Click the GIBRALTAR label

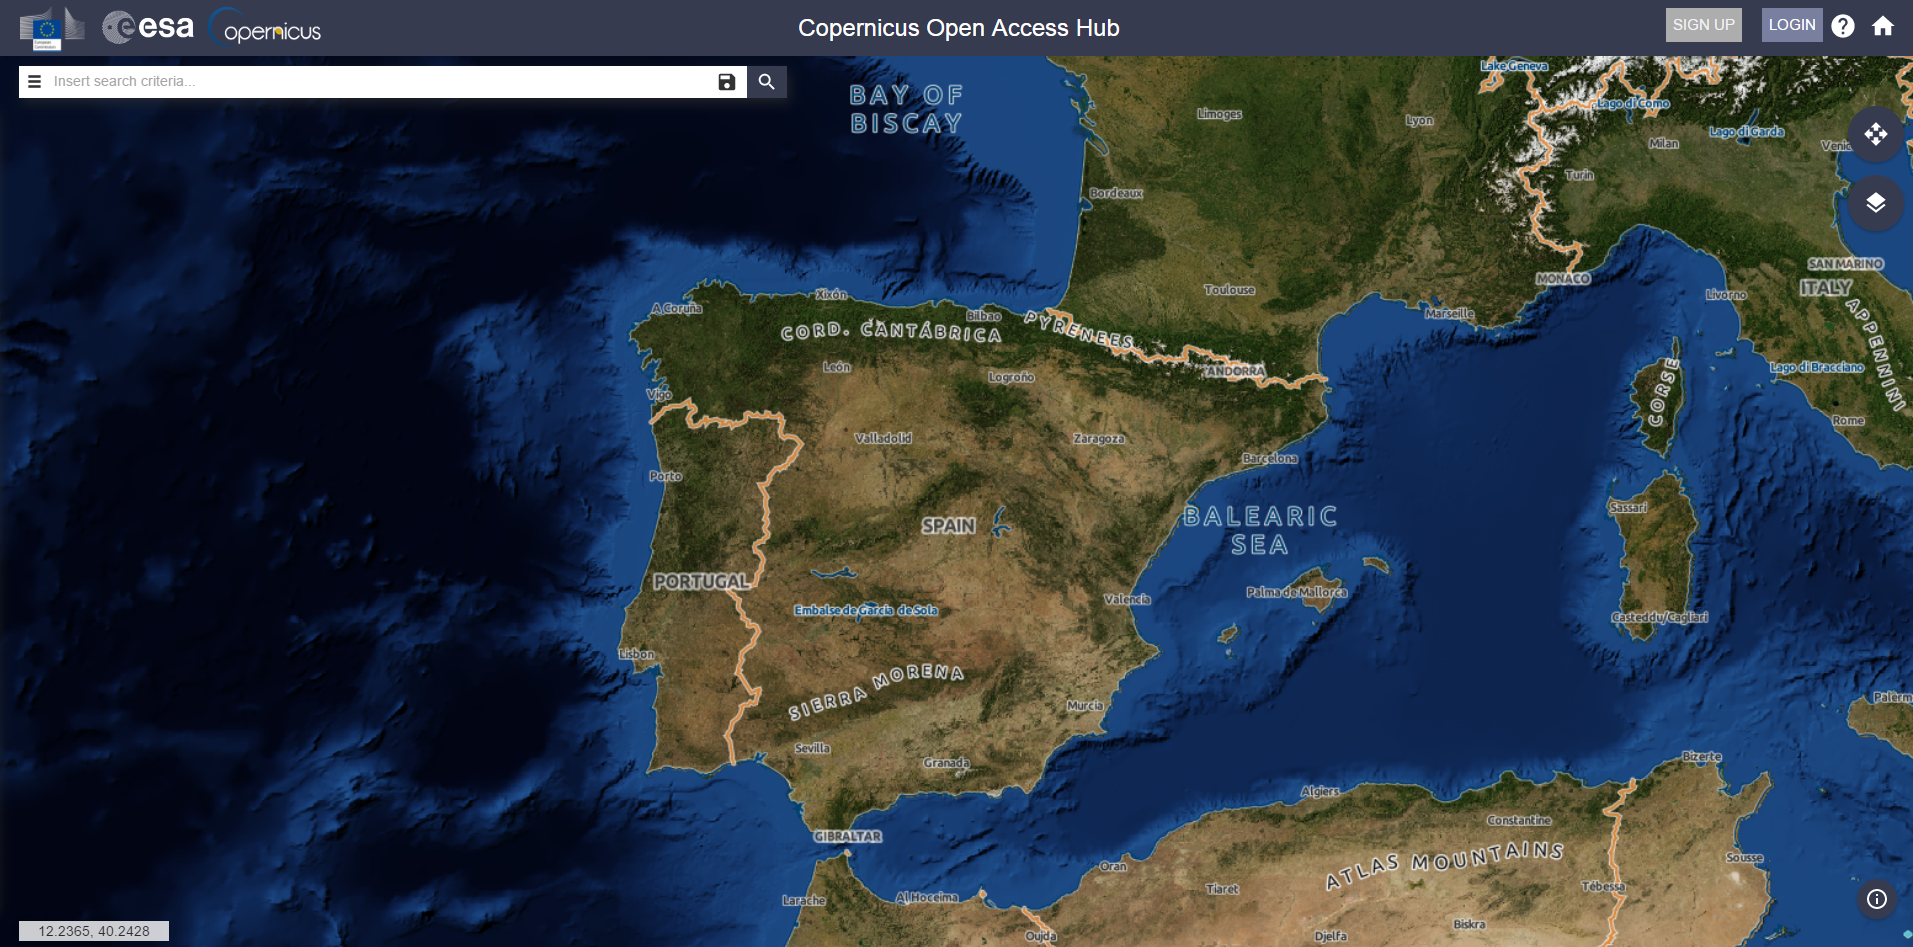848,836
